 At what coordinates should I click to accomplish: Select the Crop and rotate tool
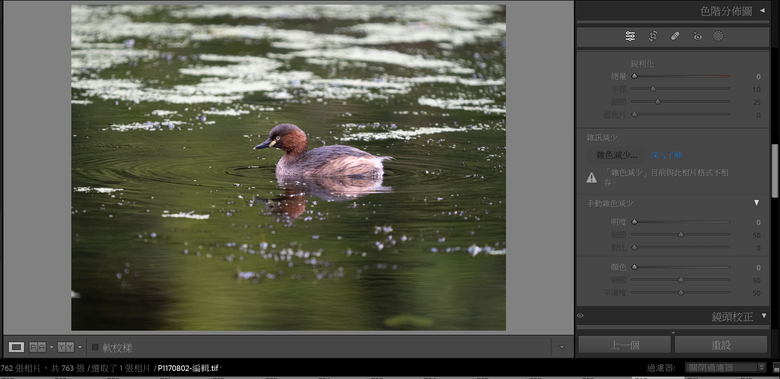coord(653,36)
